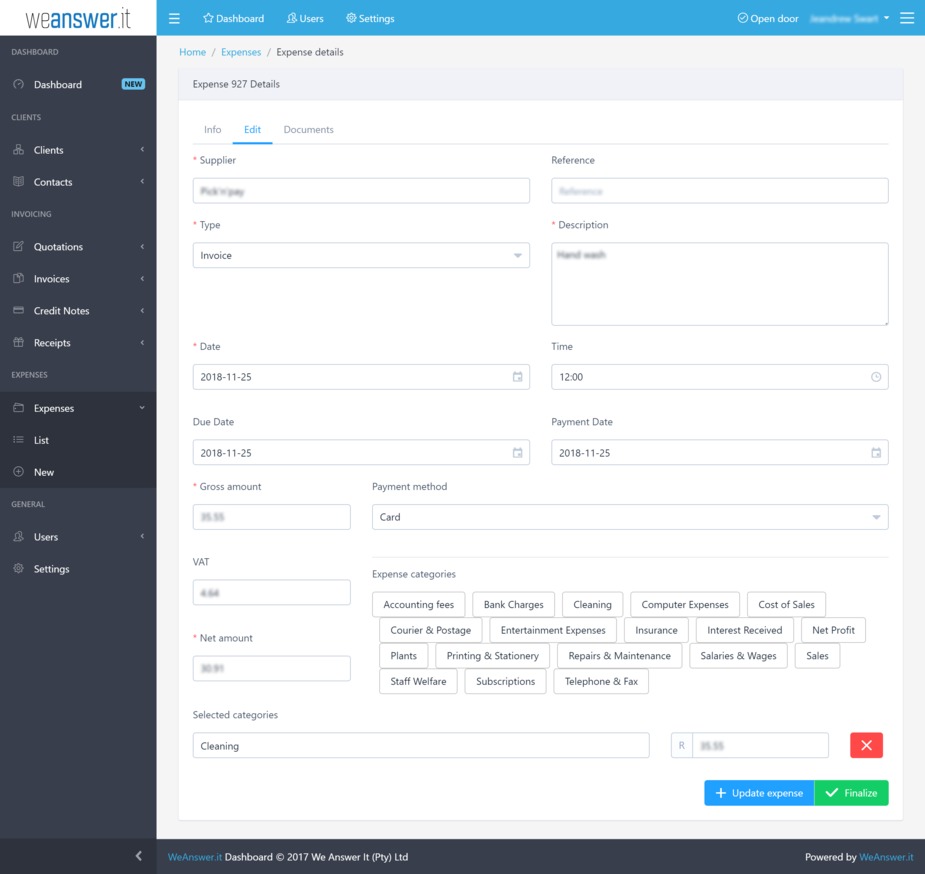Click the Update expense button
Image resolution: width=925 pixels, height=874 pixels.
[759, 793]
